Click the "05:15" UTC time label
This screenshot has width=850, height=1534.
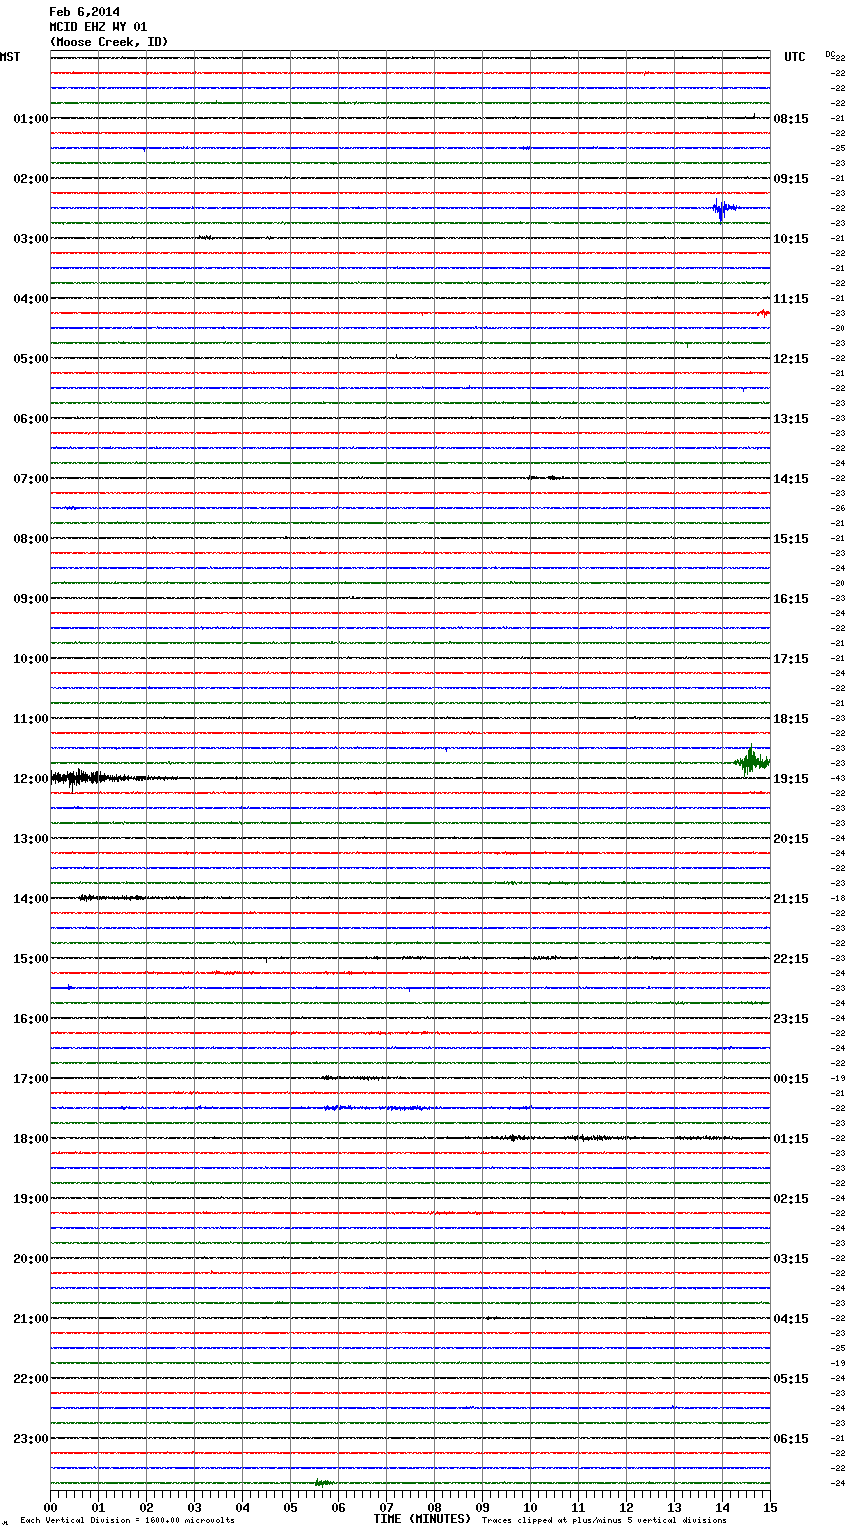coord(791,1379)
